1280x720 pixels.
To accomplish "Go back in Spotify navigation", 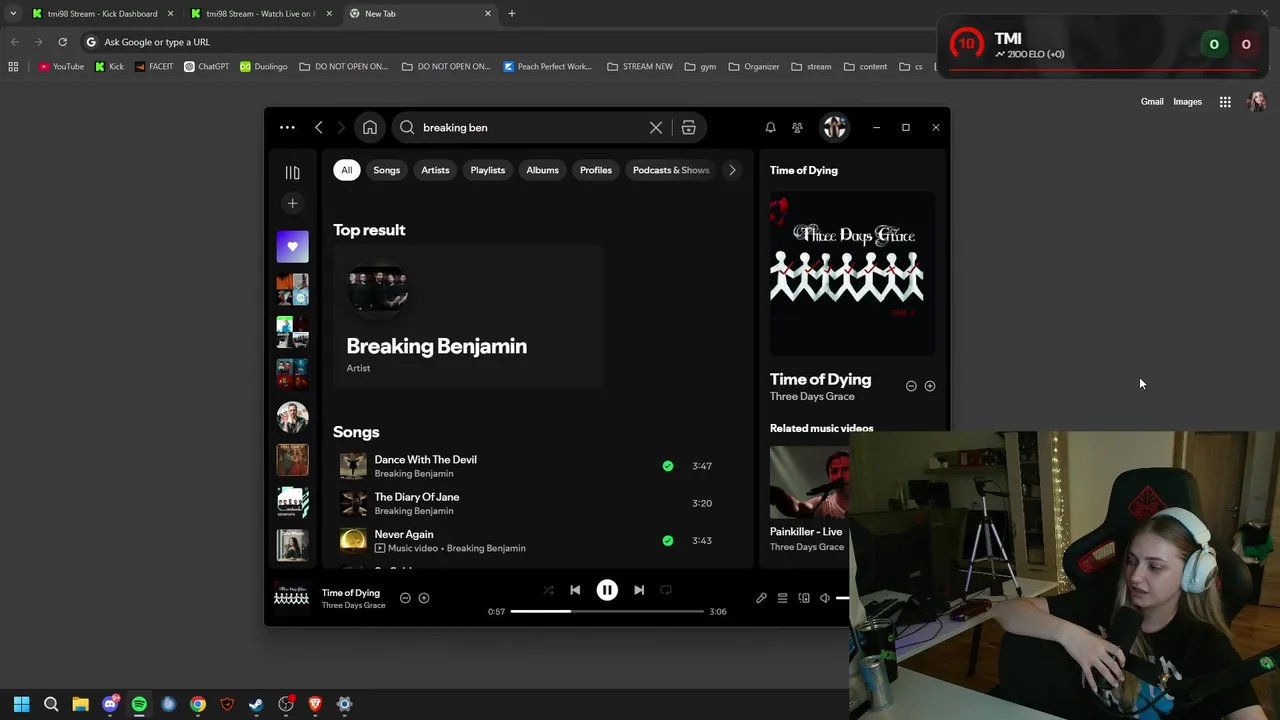I will [x=319, y=127].
